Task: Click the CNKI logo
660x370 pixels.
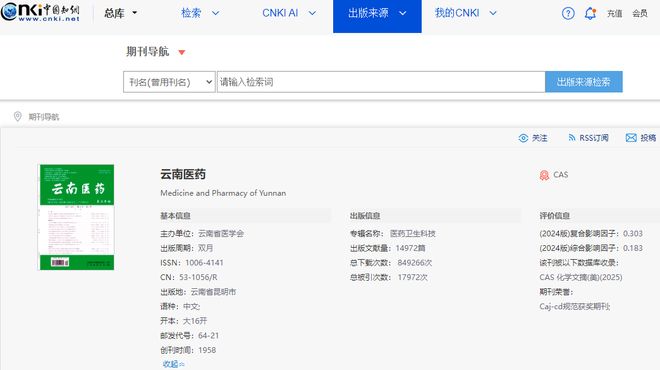Action: click(40, 12)
